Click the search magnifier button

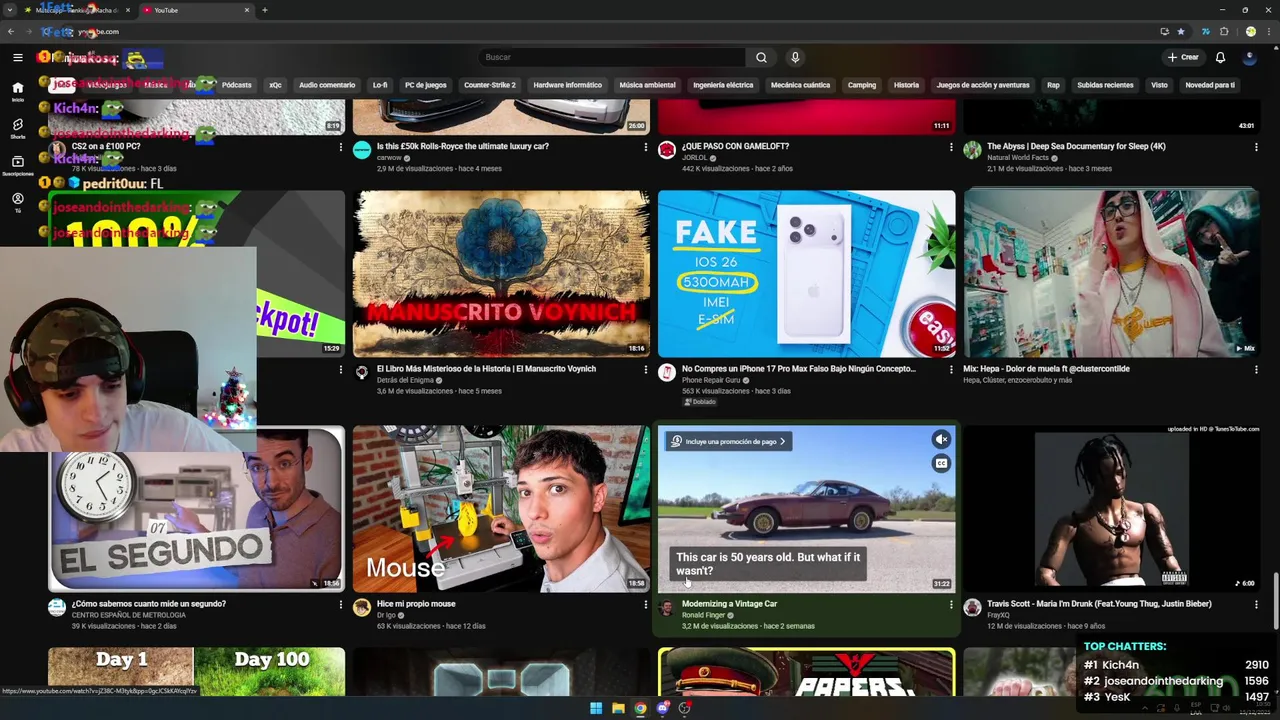[761, 57]
